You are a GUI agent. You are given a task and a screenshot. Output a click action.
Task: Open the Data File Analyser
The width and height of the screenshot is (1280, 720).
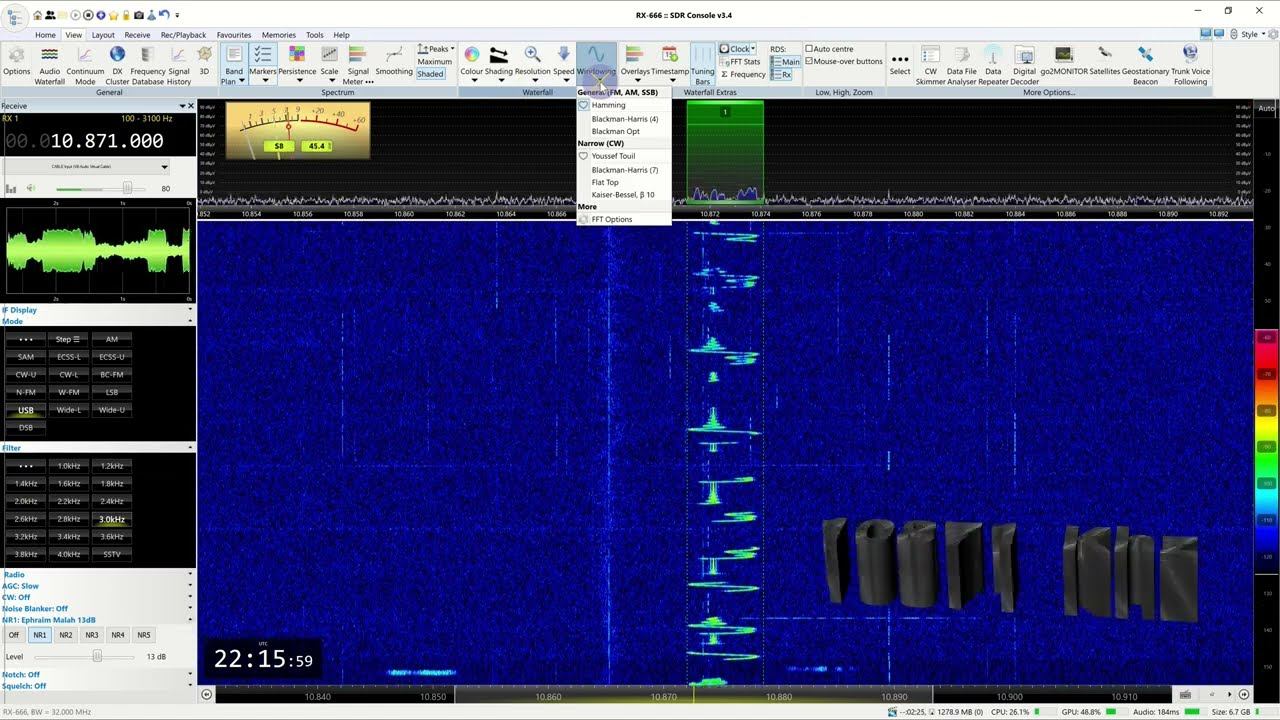tap(961, 62)
